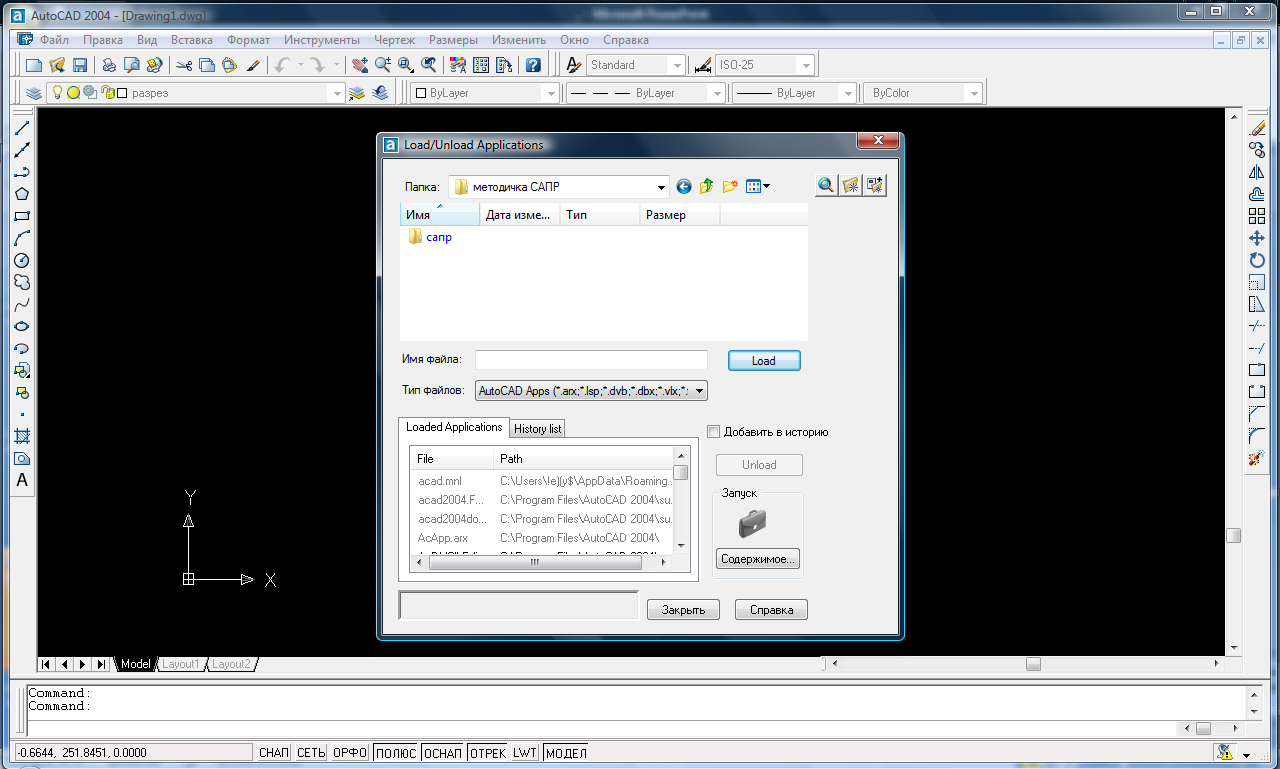Select the Spline tool
The height and width of the screenshot is (769, 1280).
[22, 304]
